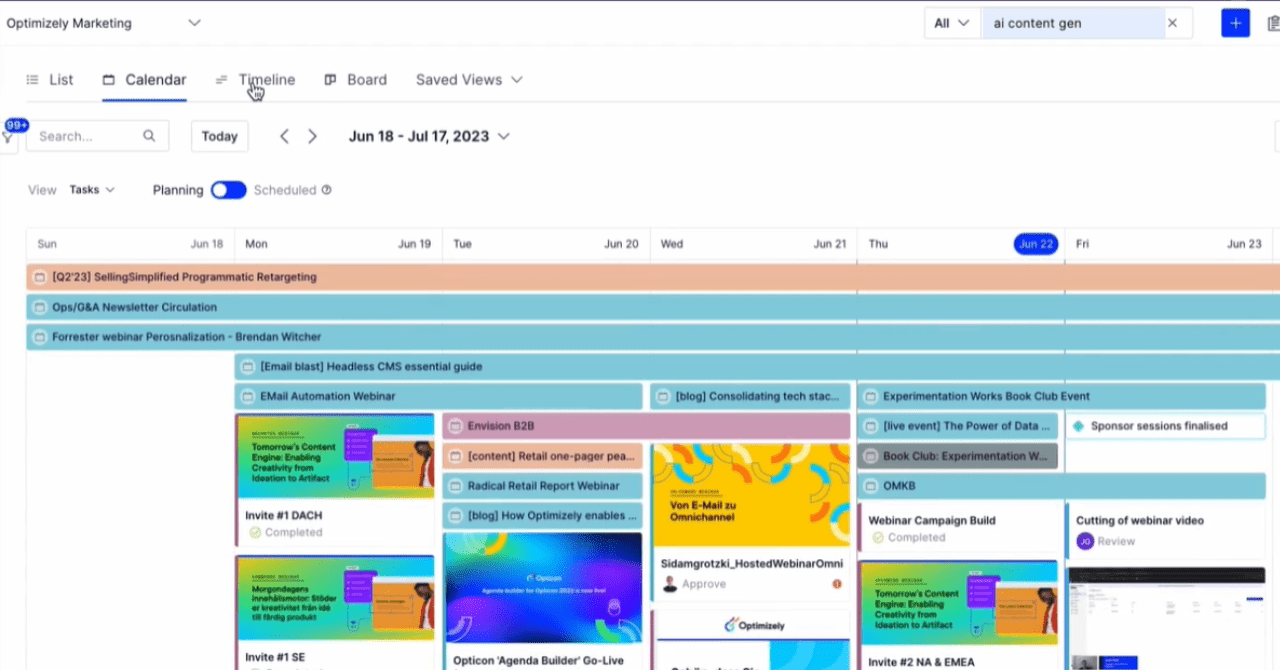Click calendar icon on Retail one-pager content bar

pyautogui.click(x=456, y=456)
